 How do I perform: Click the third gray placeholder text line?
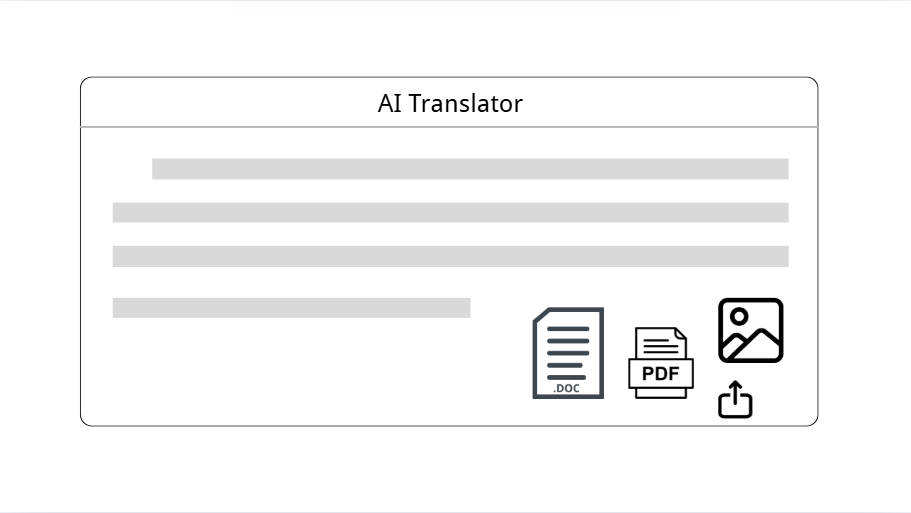point(450,256)
